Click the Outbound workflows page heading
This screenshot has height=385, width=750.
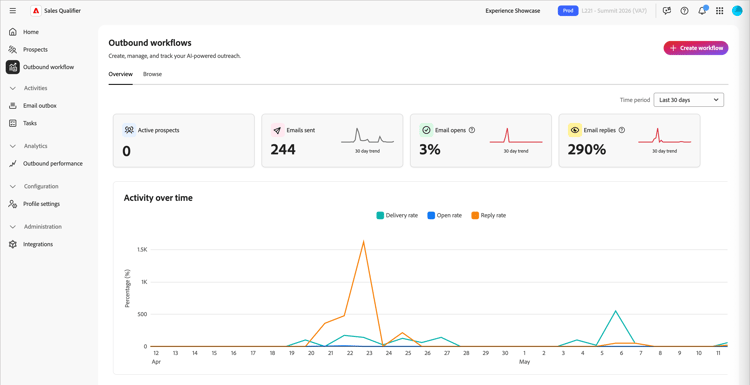[150, 43]
